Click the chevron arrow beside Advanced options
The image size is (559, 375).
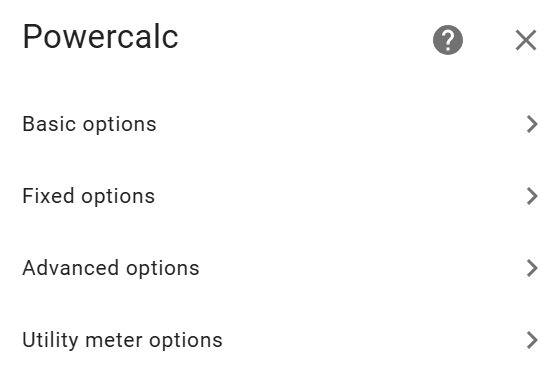point(532,268)
